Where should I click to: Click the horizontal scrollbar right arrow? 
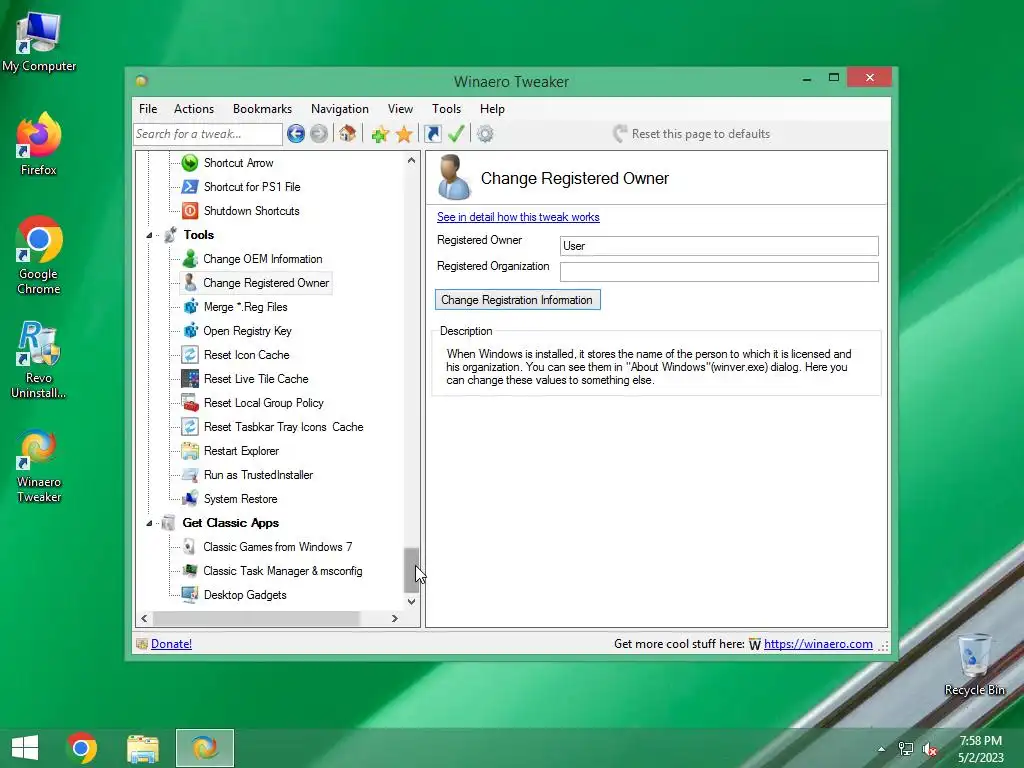pos(394,618)
